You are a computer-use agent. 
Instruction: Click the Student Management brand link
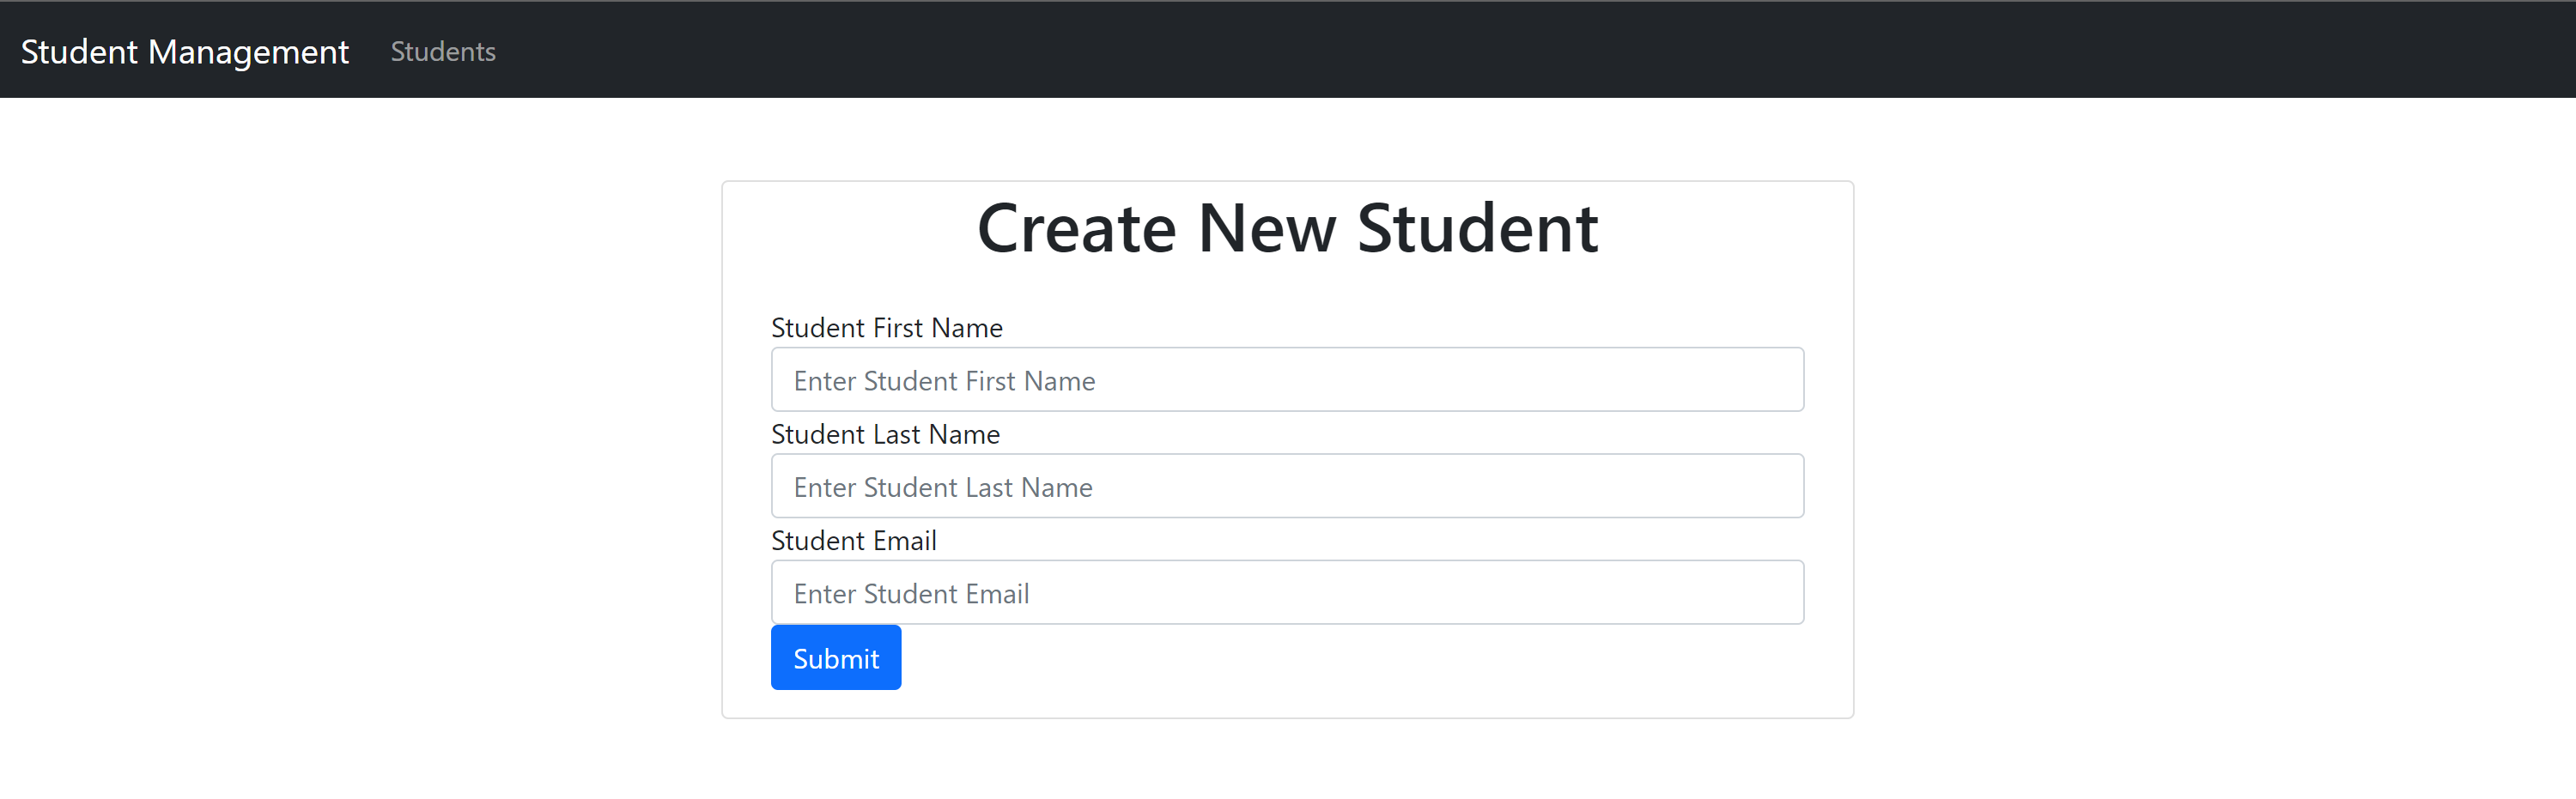click(x=184, y=51)
